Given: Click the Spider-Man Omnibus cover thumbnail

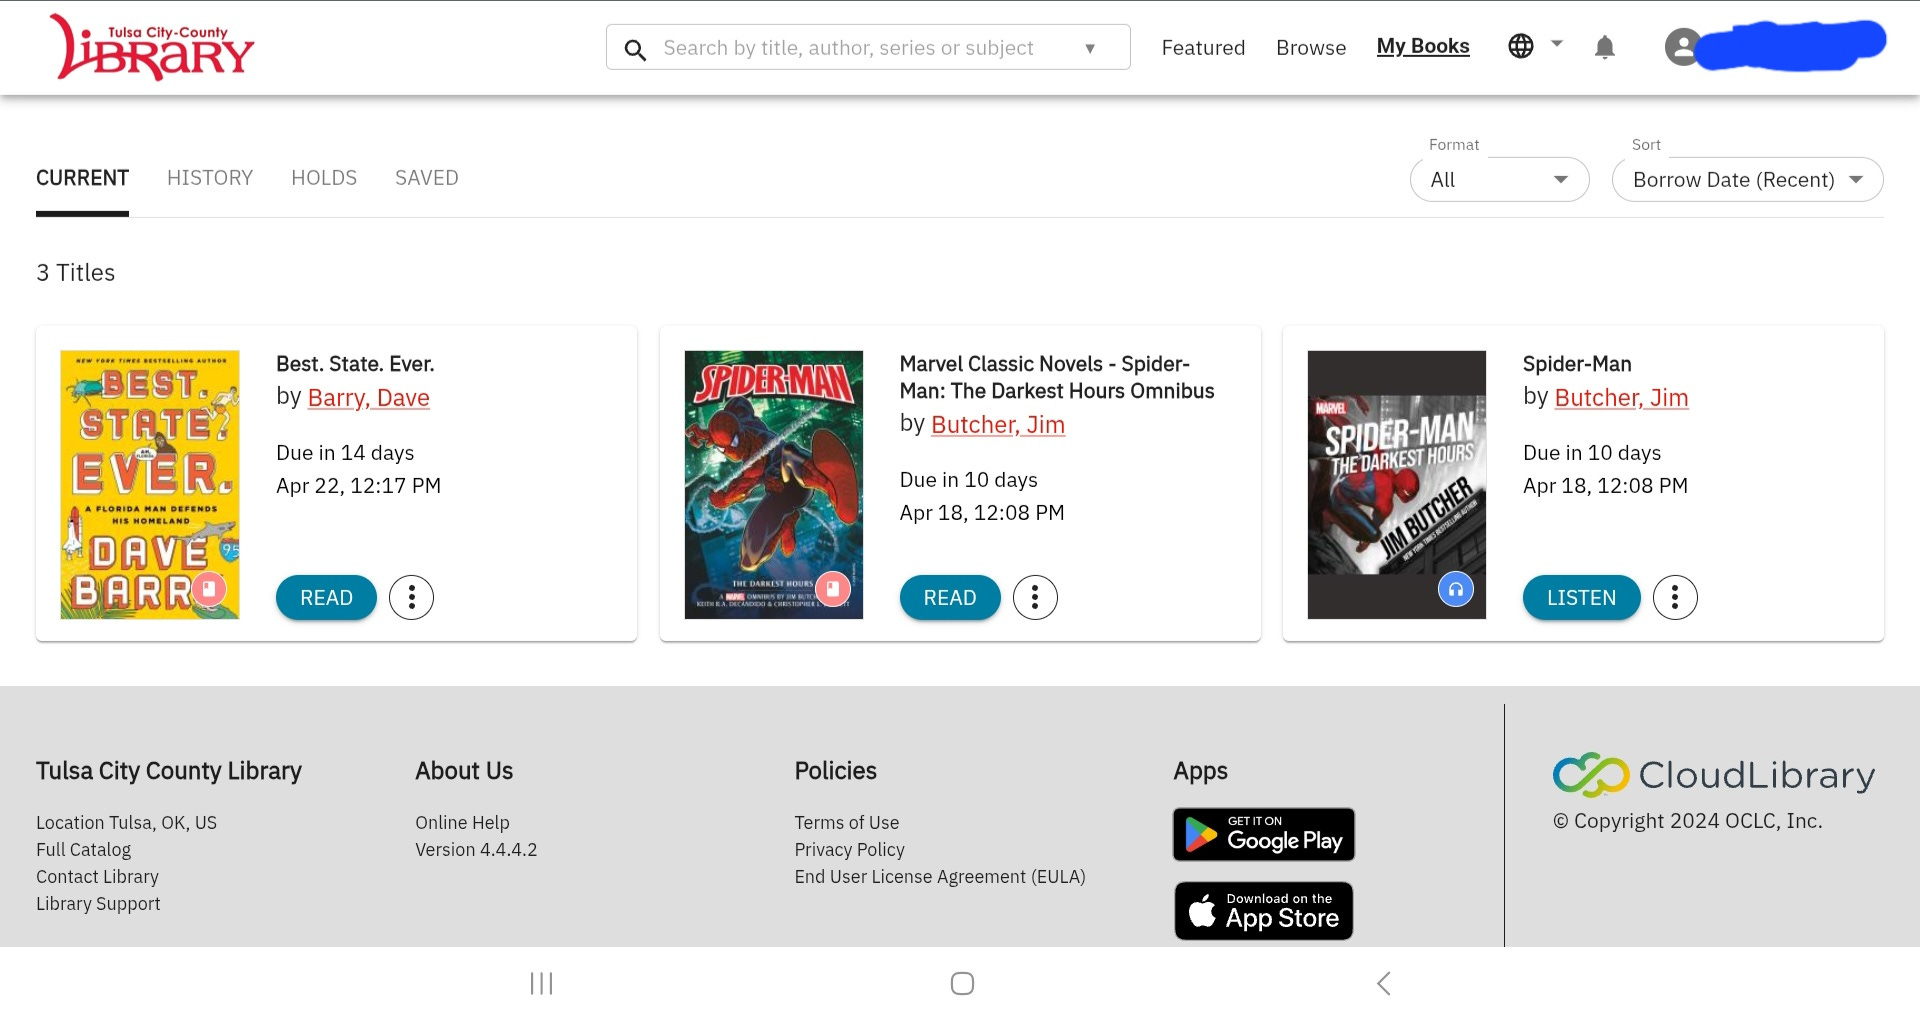Looking at the screenshot, I should (773, 485).
